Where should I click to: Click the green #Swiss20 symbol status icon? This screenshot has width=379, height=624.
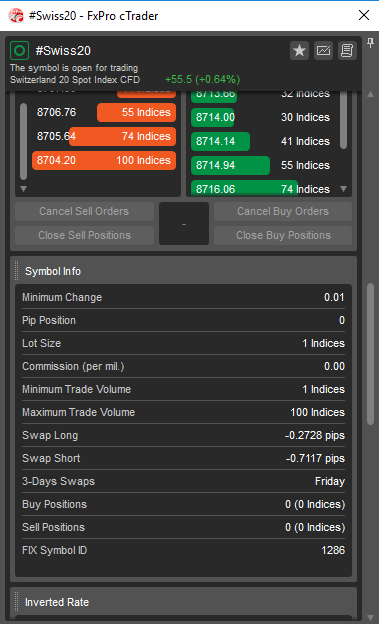pos(20,51)
